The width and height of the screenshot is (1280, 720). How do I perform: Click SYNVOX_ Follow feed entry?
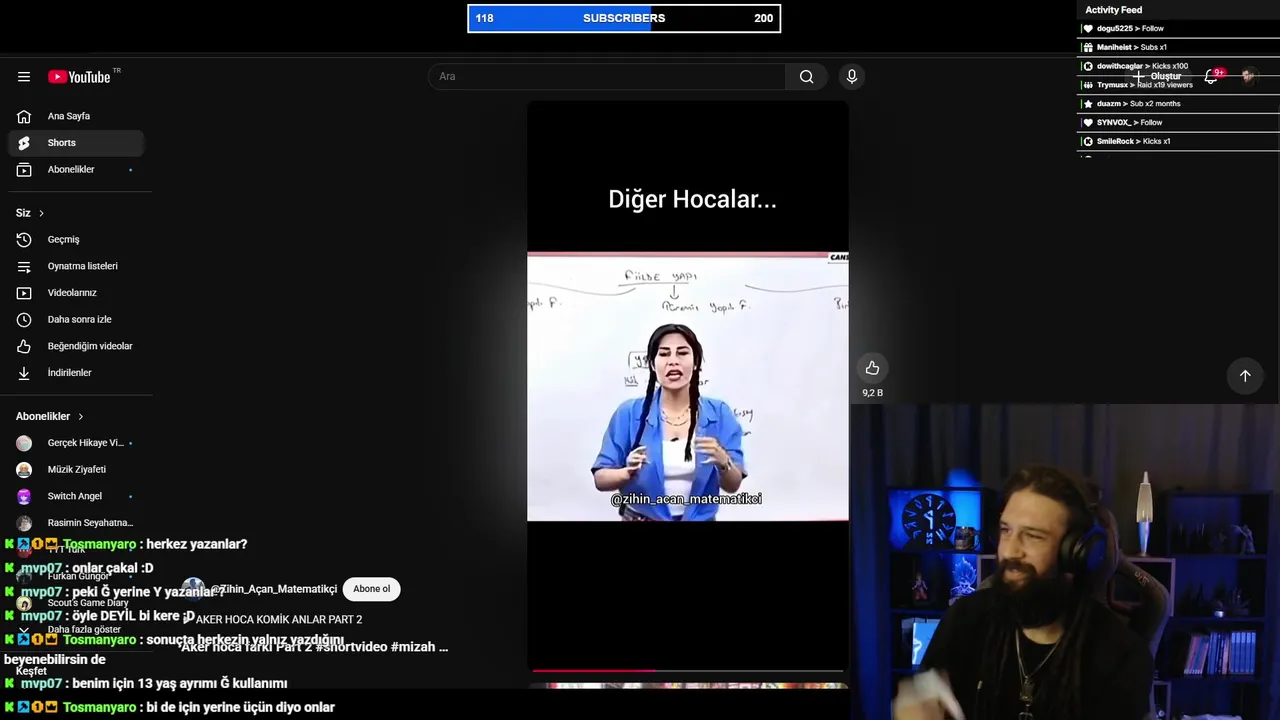[1178, 123]
